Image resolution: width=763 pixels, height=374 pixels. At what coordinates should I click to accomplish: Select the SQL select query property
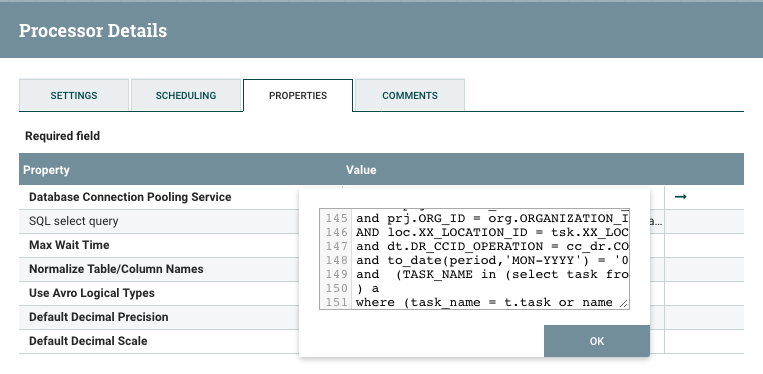click(x=73, y=221)
